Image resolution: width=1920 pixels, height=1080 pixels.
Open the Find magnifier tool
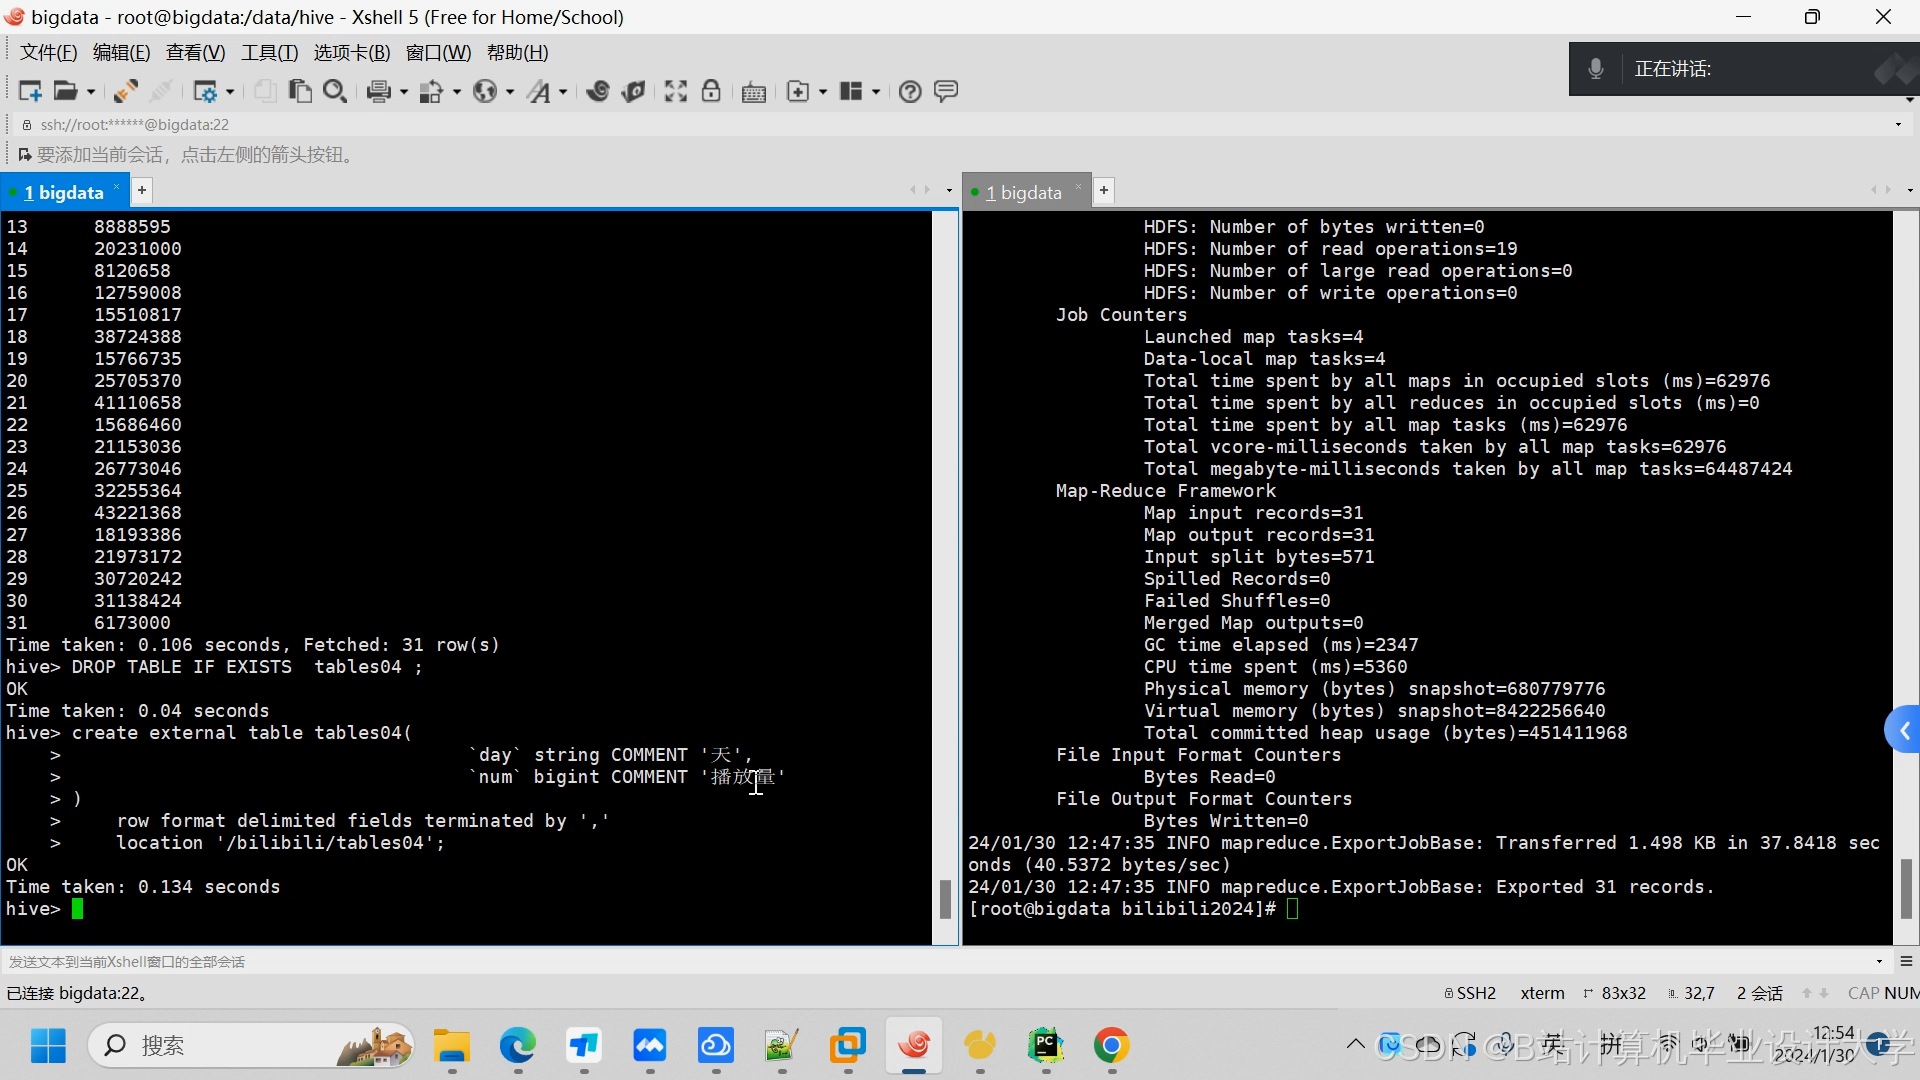tap(335, 91)
